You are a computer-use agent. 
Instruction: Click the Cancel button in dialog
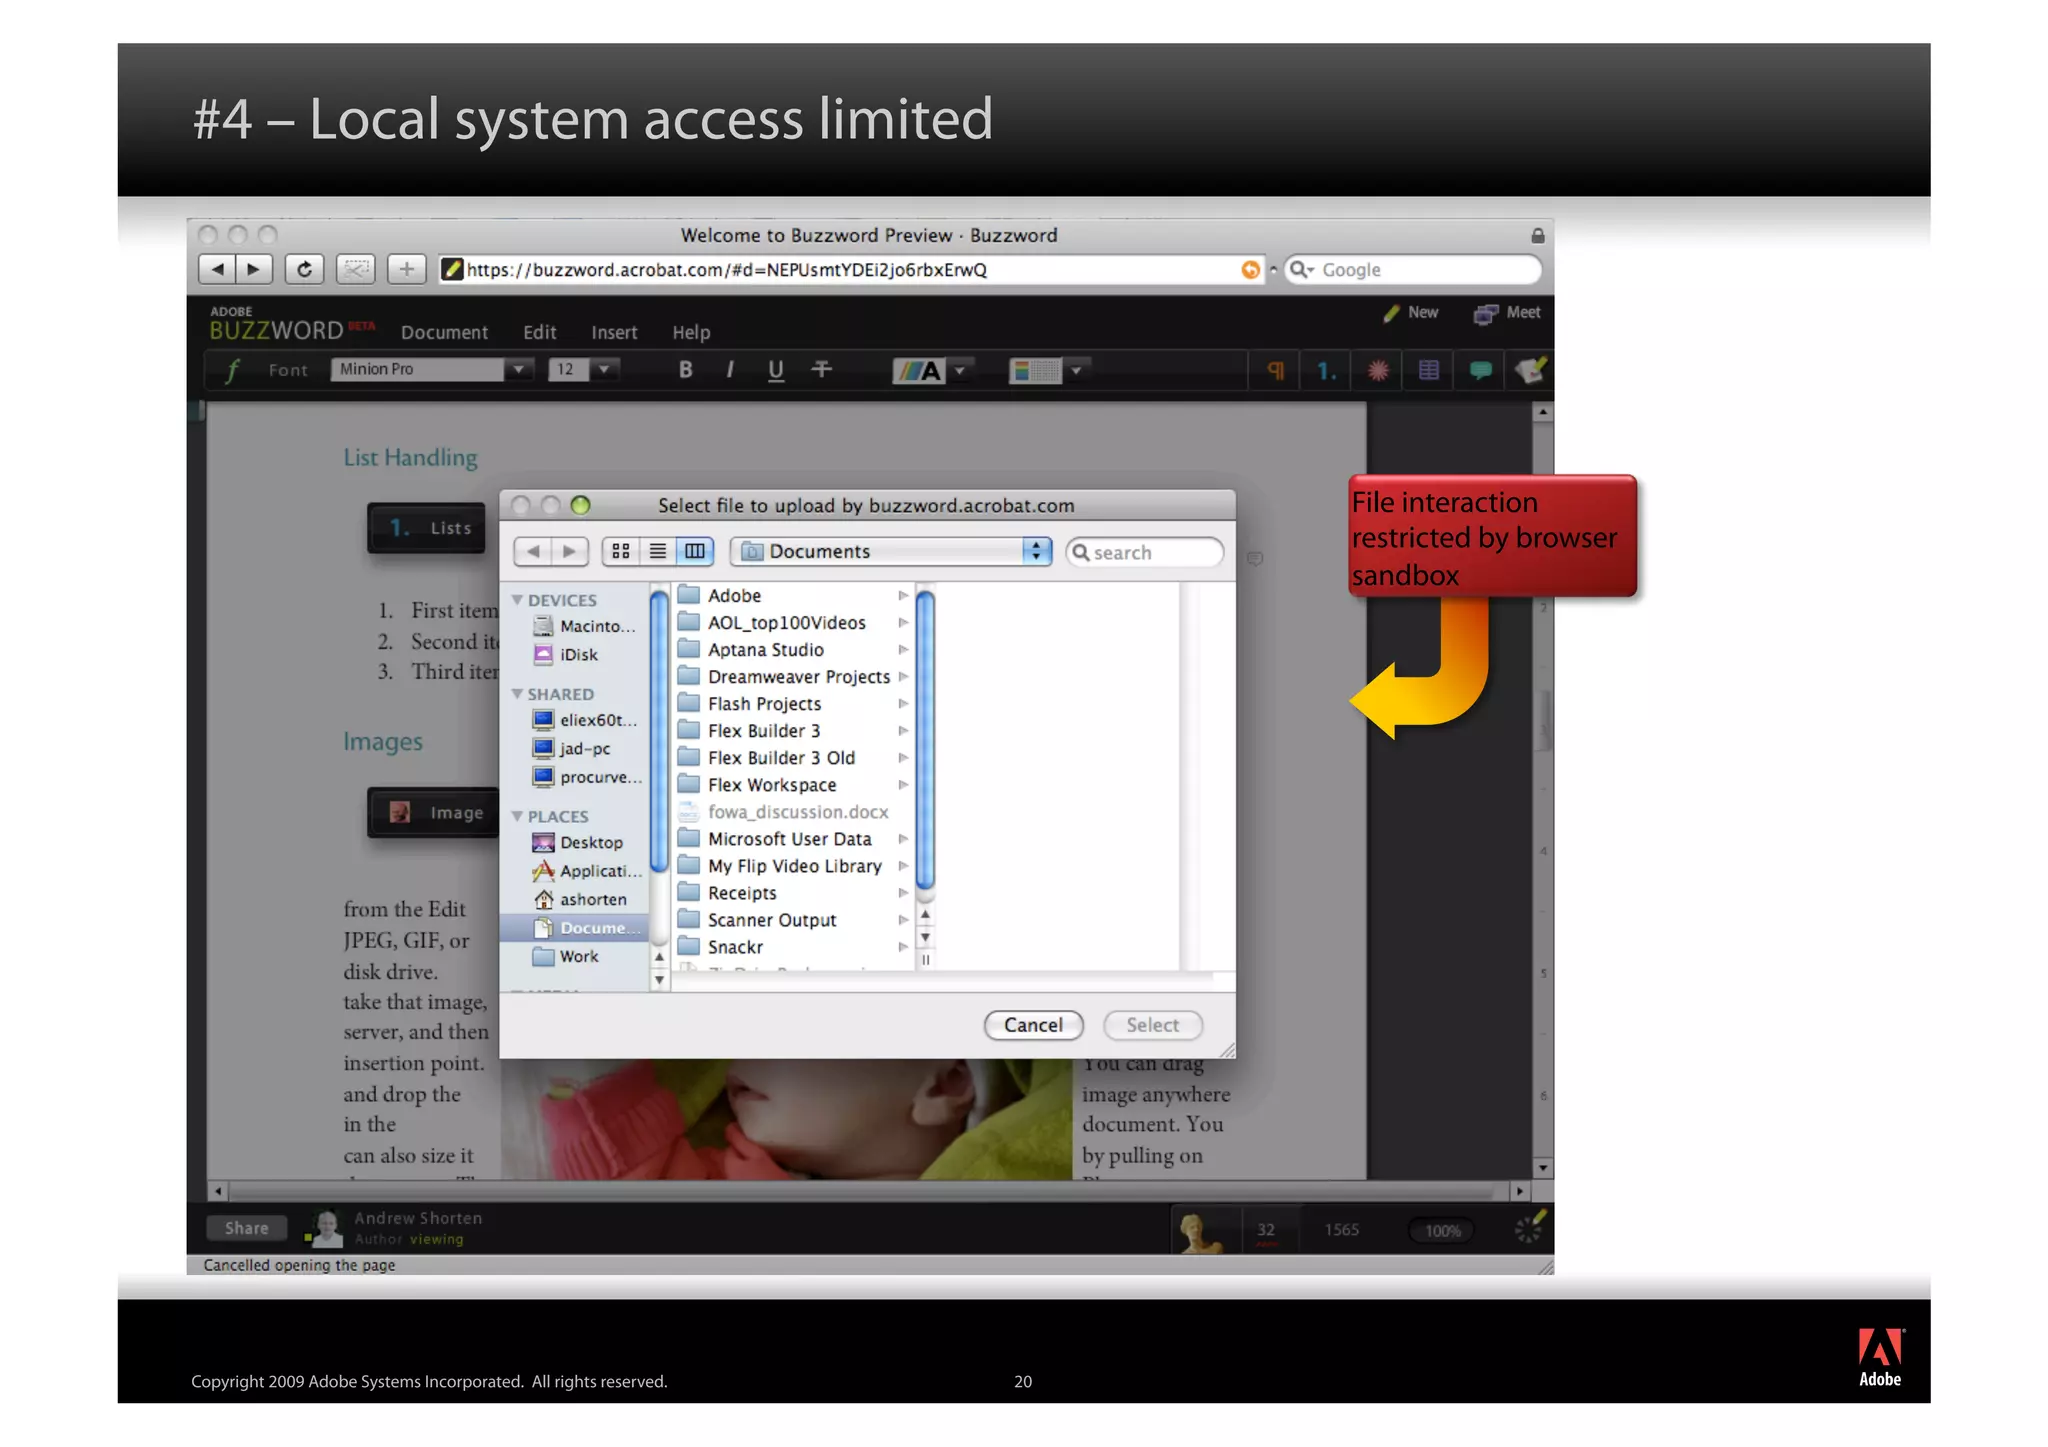point(1033,1025)
